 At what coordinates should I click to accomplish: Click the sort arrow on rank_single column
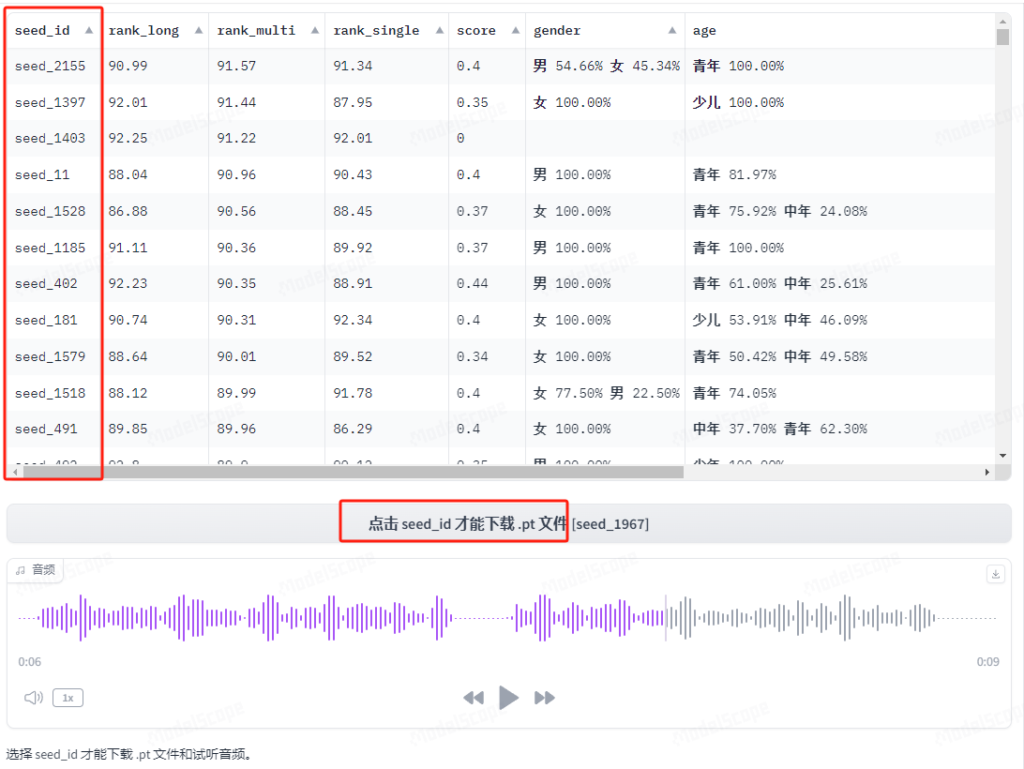(441, 30)
